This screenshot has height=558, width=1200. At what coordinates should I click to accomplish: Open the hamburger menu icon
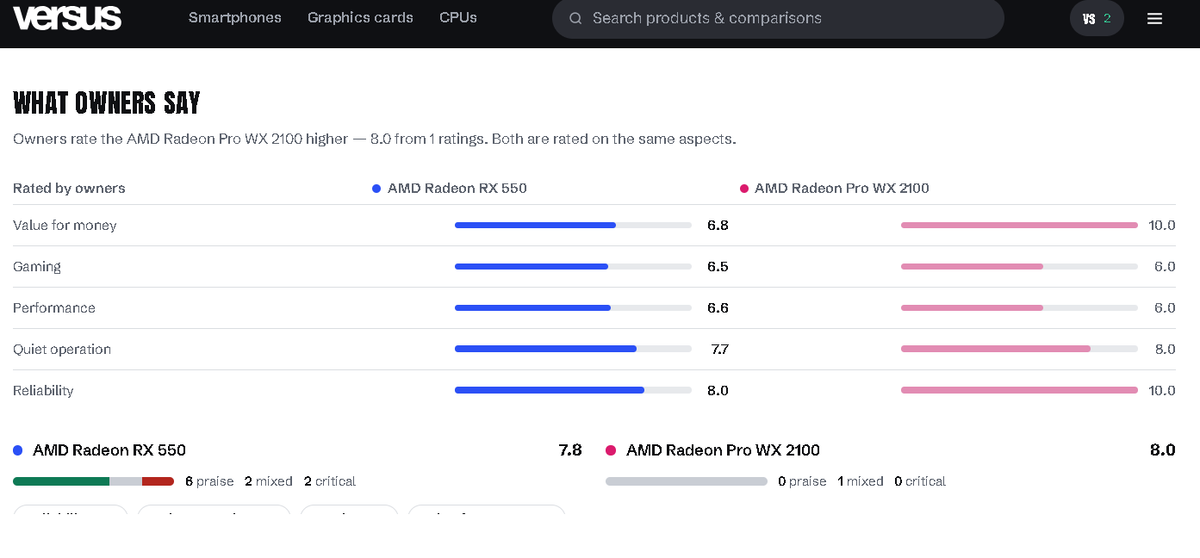tap(1155, 18)
